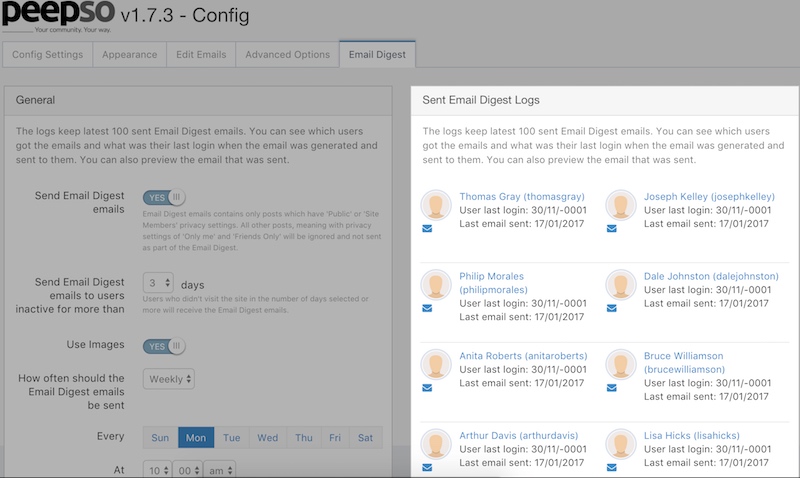The width and height of the screenshot is (800, 478).
Task: Click 'Send Email Digest emails' setting label
Action: (80, 203)
